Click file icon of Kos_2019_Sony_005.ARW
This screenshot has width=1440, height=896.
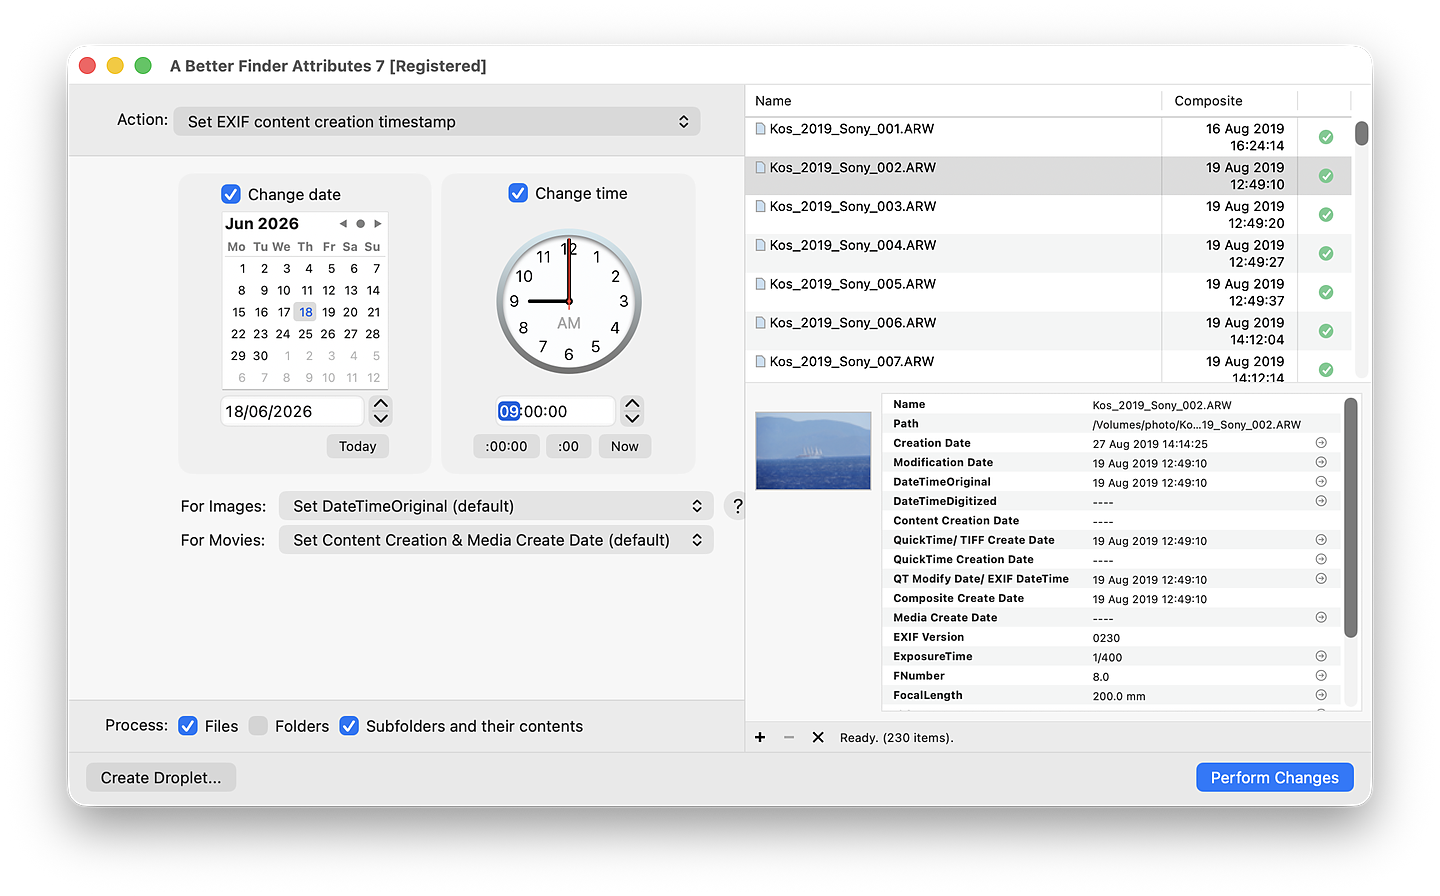(760, 284)
